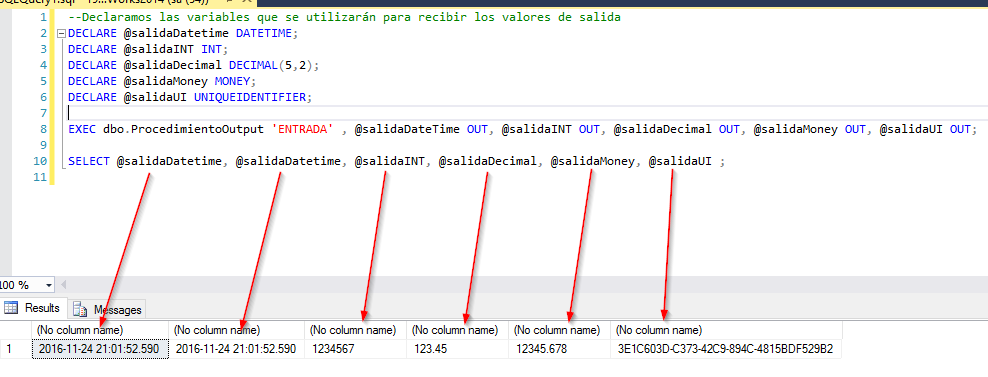Open the 100 % zoom dropdown
988x377 pixels.
click(x=49, y=285)
